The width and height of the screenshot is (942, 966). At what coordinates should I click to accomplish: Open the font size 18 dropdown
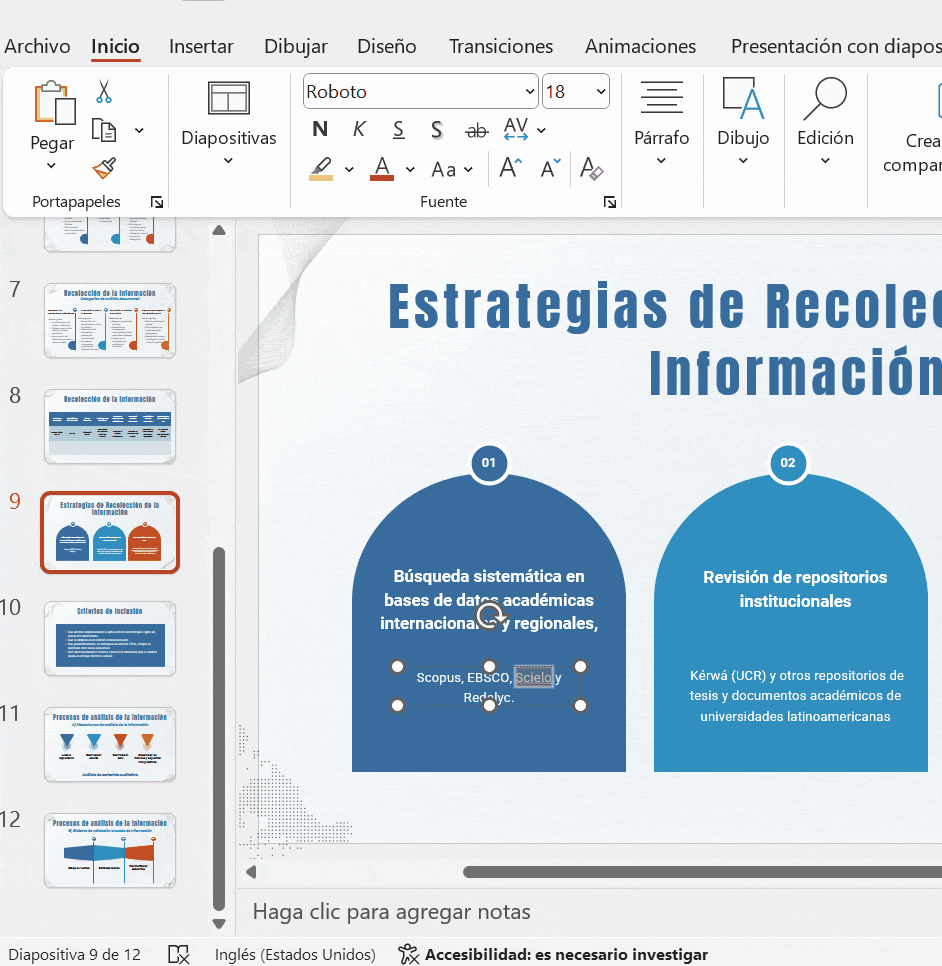coord(601,92)
